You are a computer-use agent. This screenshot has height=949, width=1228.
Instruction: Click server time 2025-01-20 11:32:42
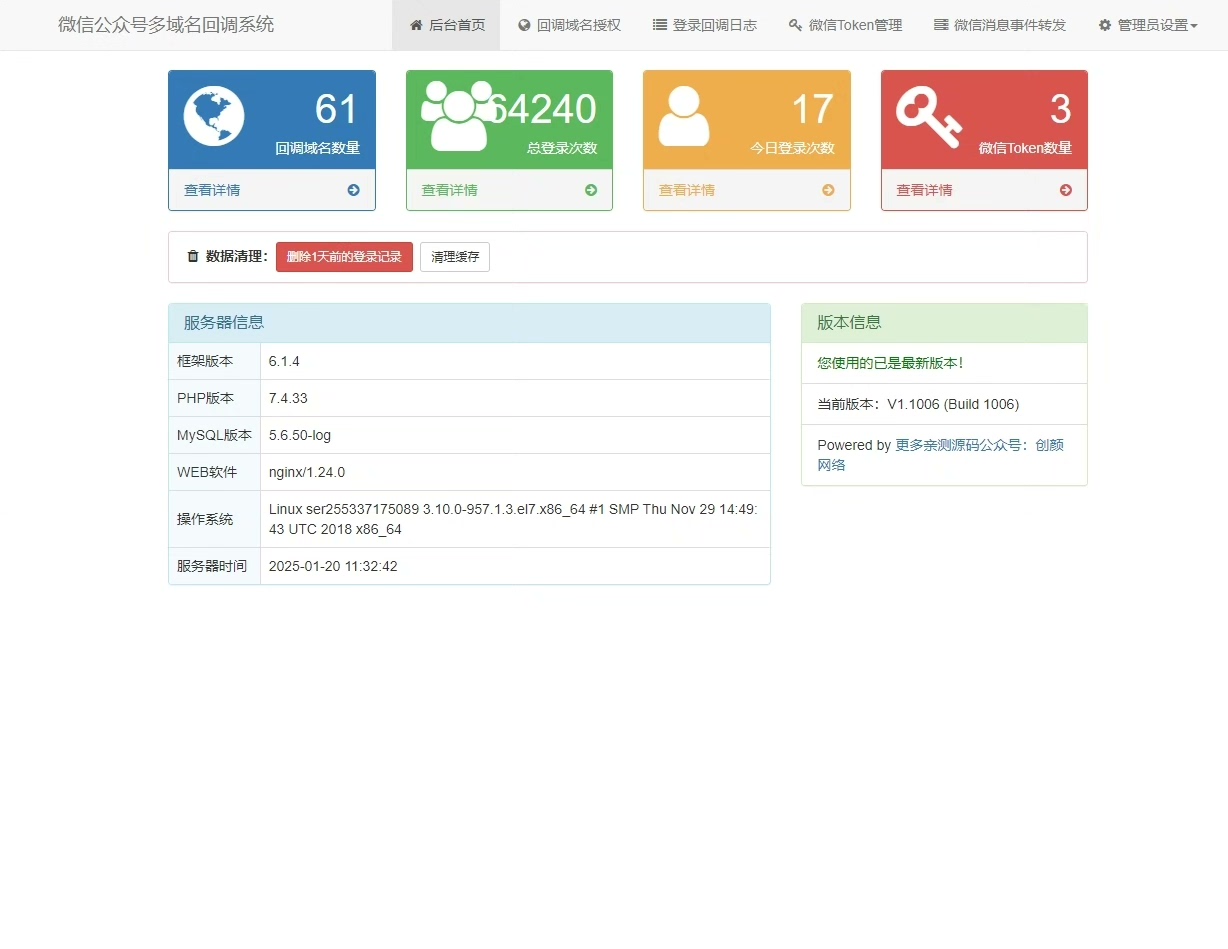(x=333, y=566)
